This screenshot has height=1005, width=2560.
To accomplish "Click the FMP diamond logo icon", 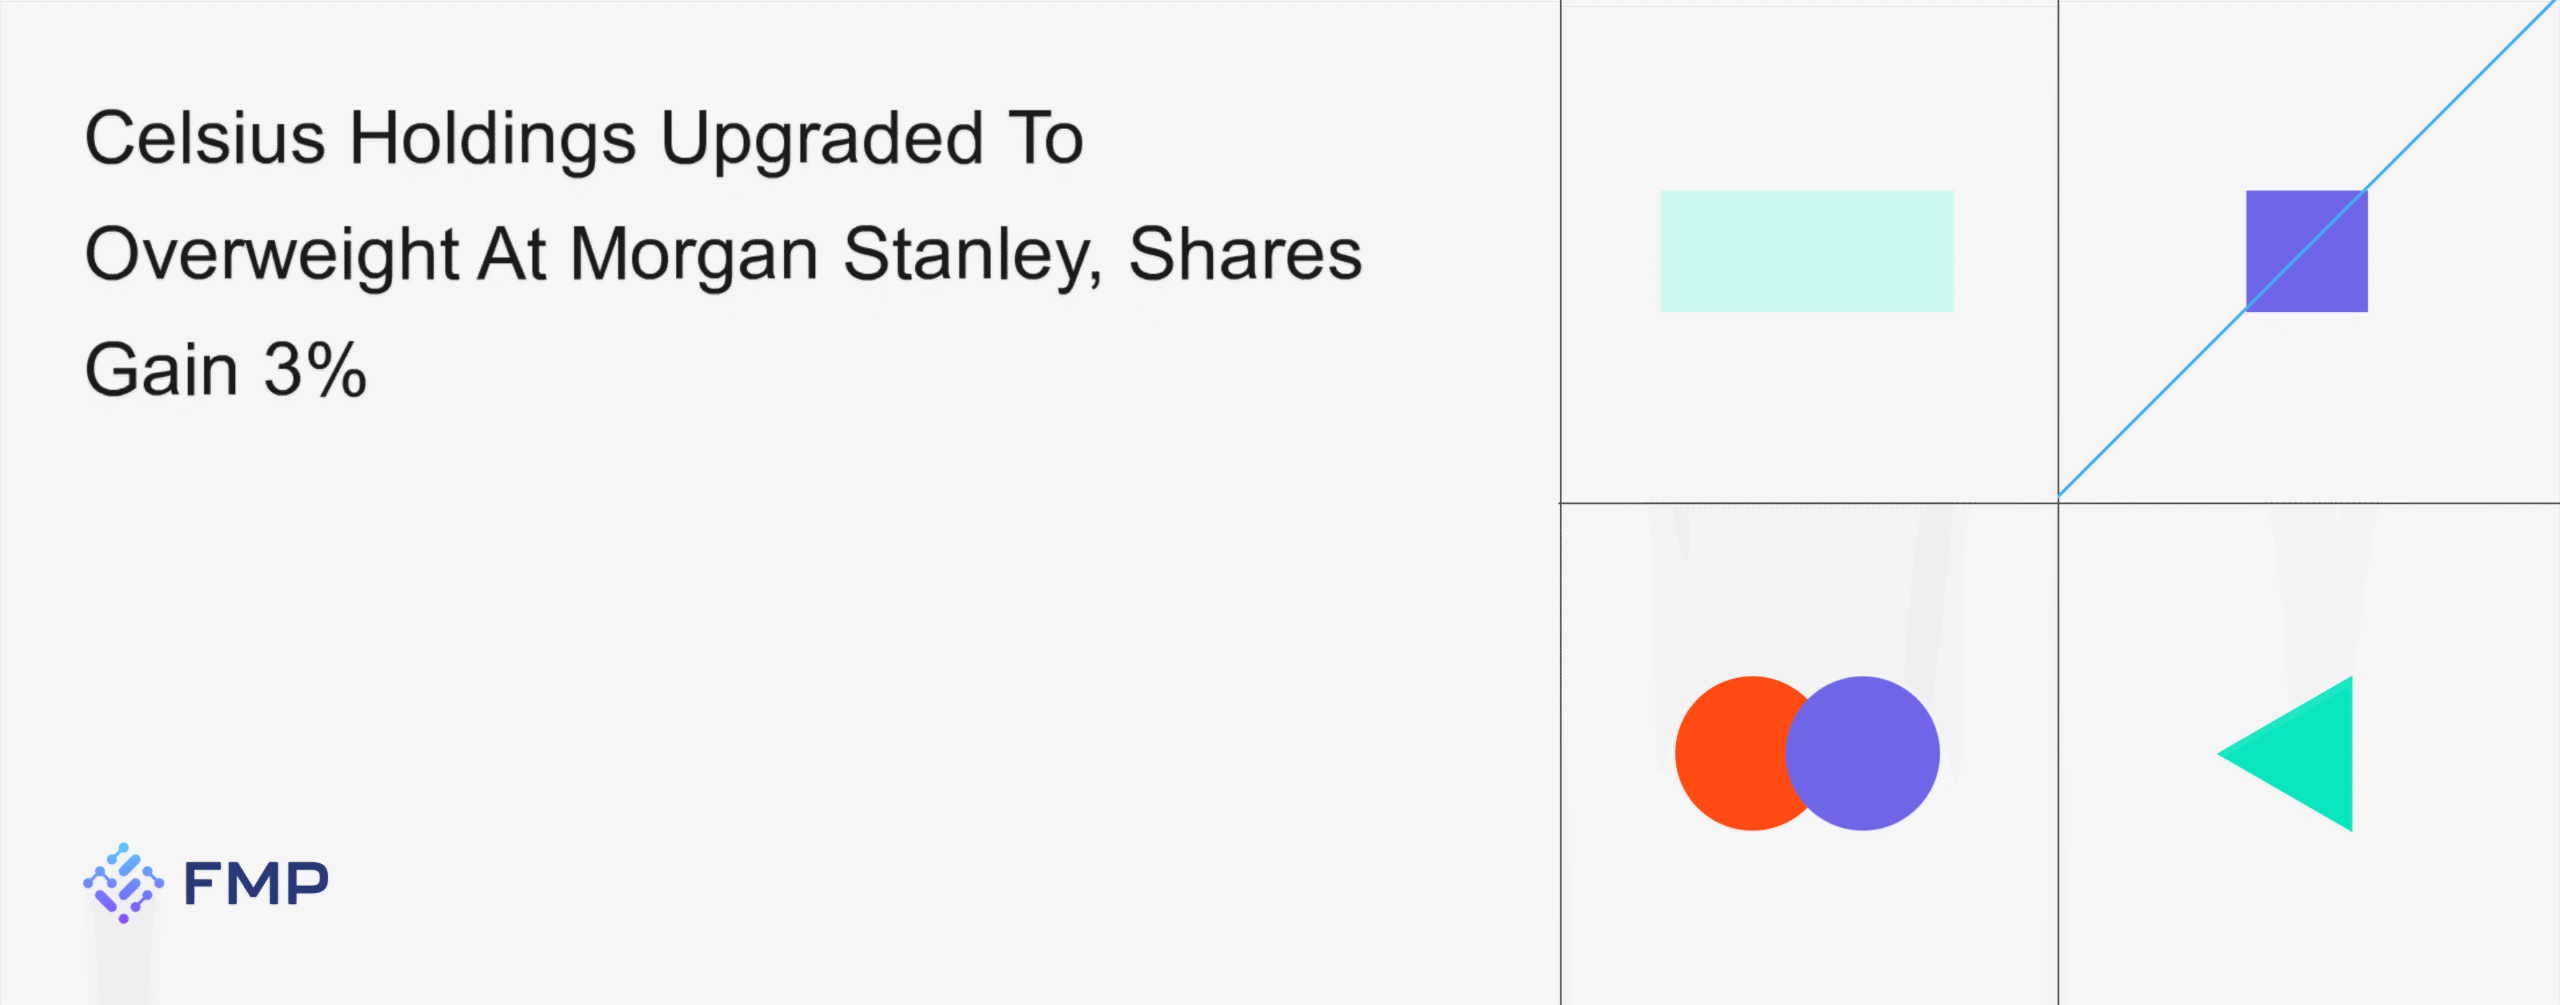I will (123, 883).
